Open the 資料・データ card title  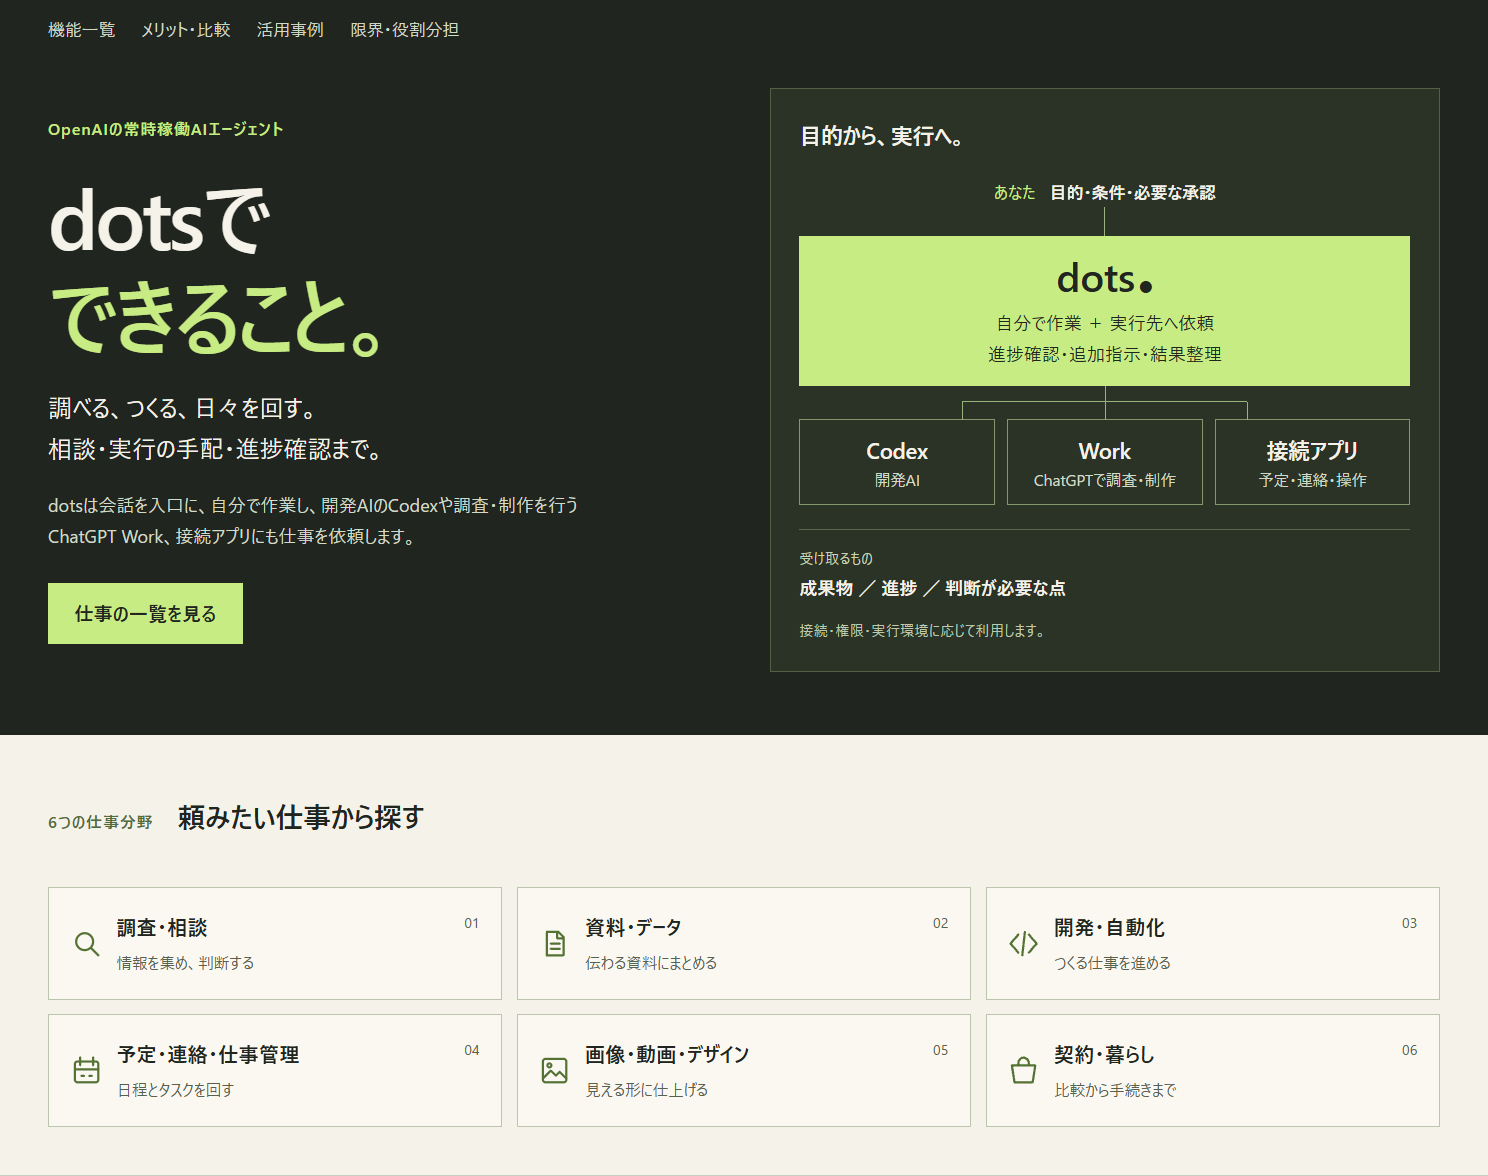pyautogui.click(x=633, y=928)
